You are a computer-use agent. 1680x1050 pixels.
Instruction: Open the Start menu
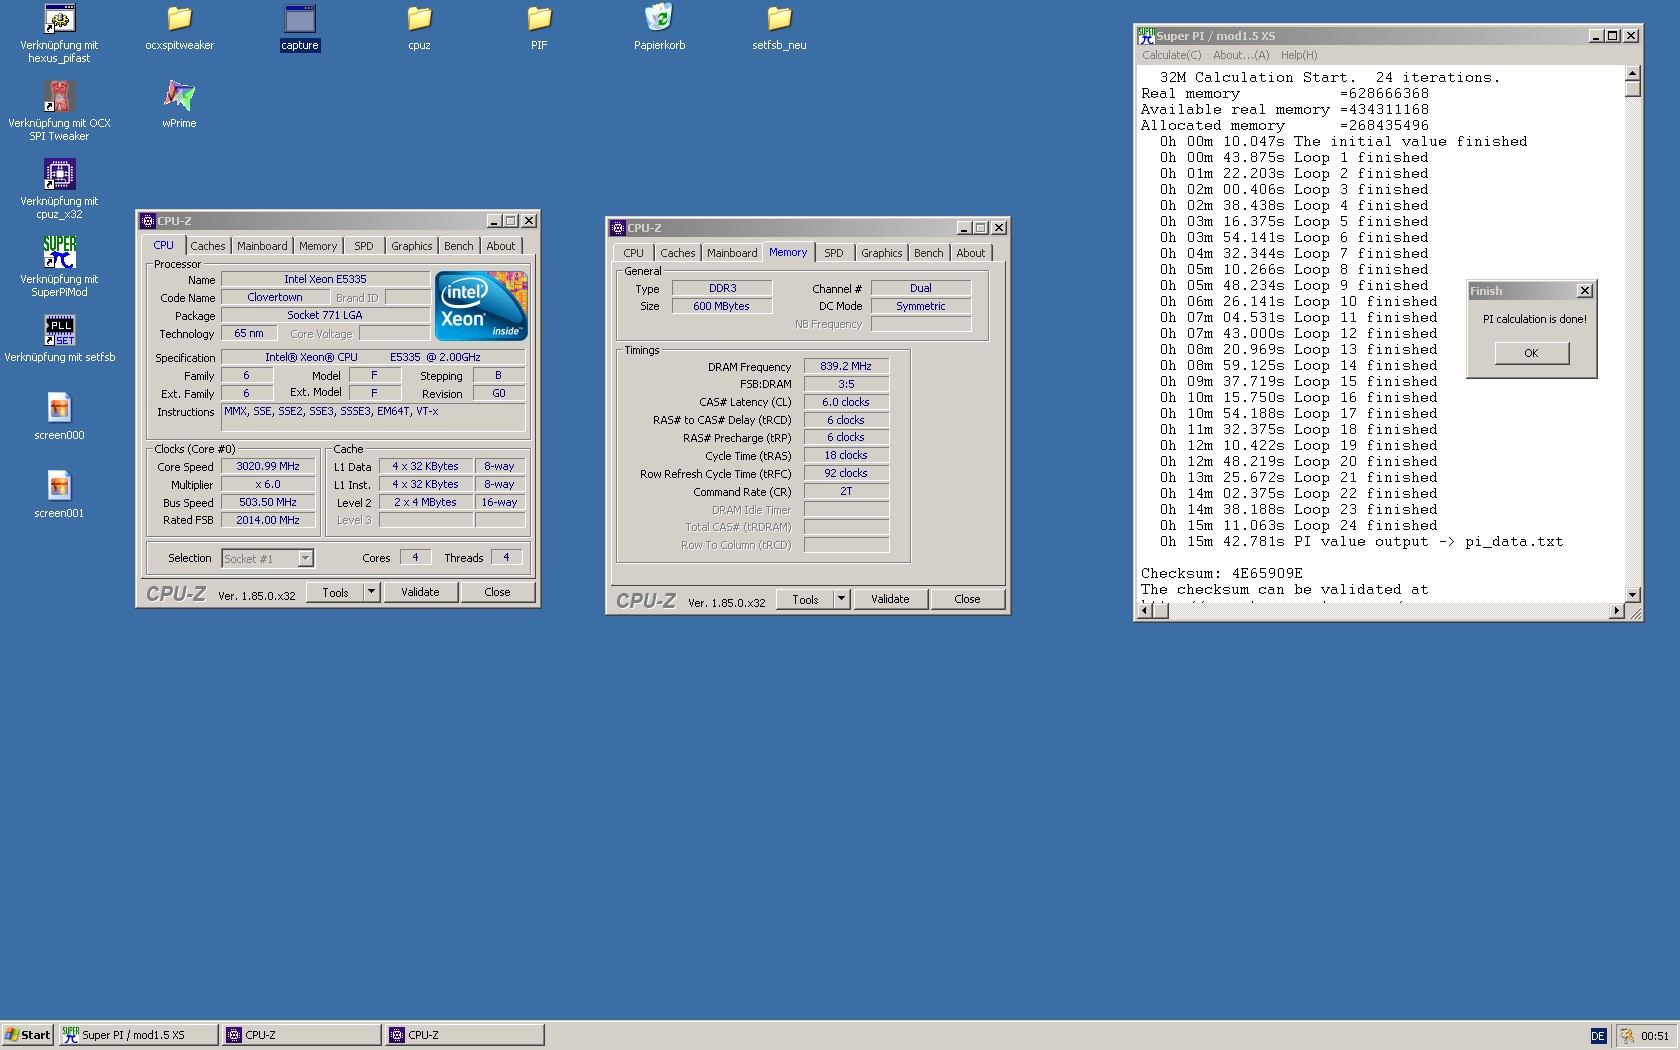coord(27,1035)
